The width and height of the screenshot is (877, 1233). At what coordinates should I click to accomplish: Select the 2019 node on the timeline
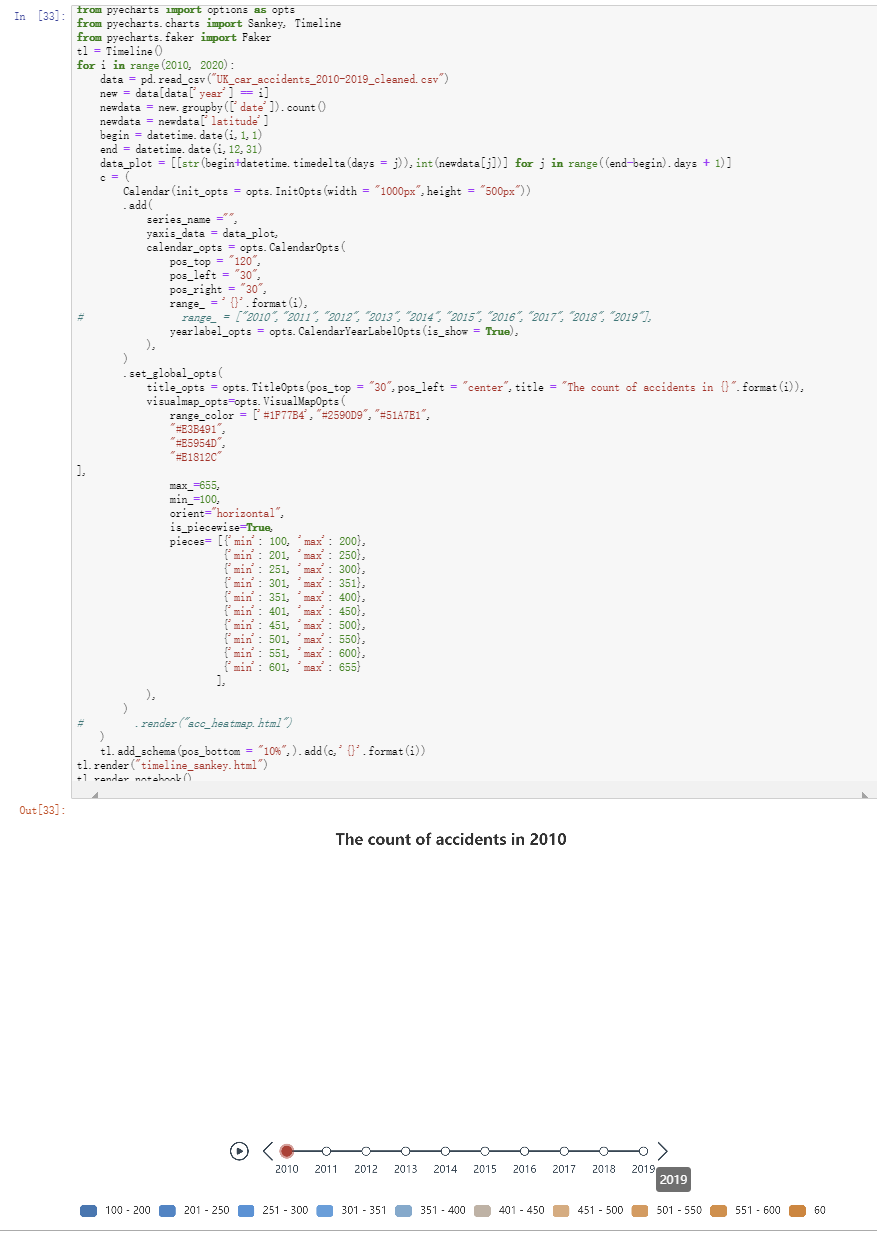click(643, 1151)
